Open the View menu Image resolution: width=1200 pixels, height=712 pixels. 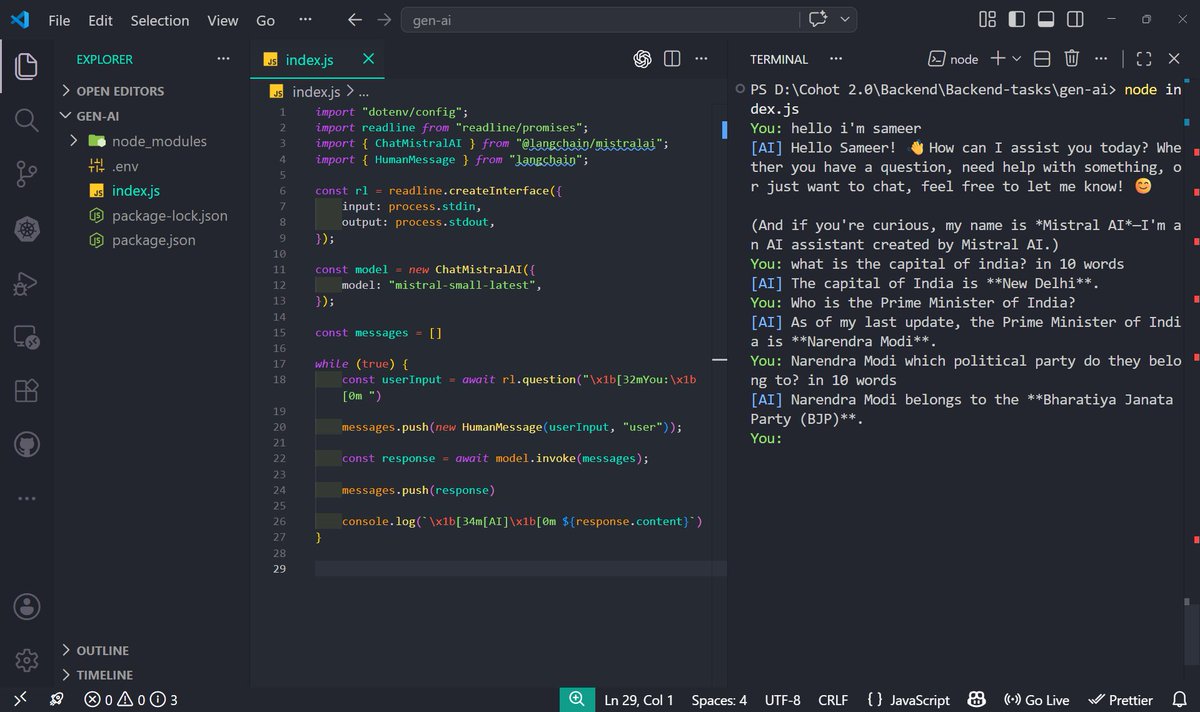tap(222, 20)
